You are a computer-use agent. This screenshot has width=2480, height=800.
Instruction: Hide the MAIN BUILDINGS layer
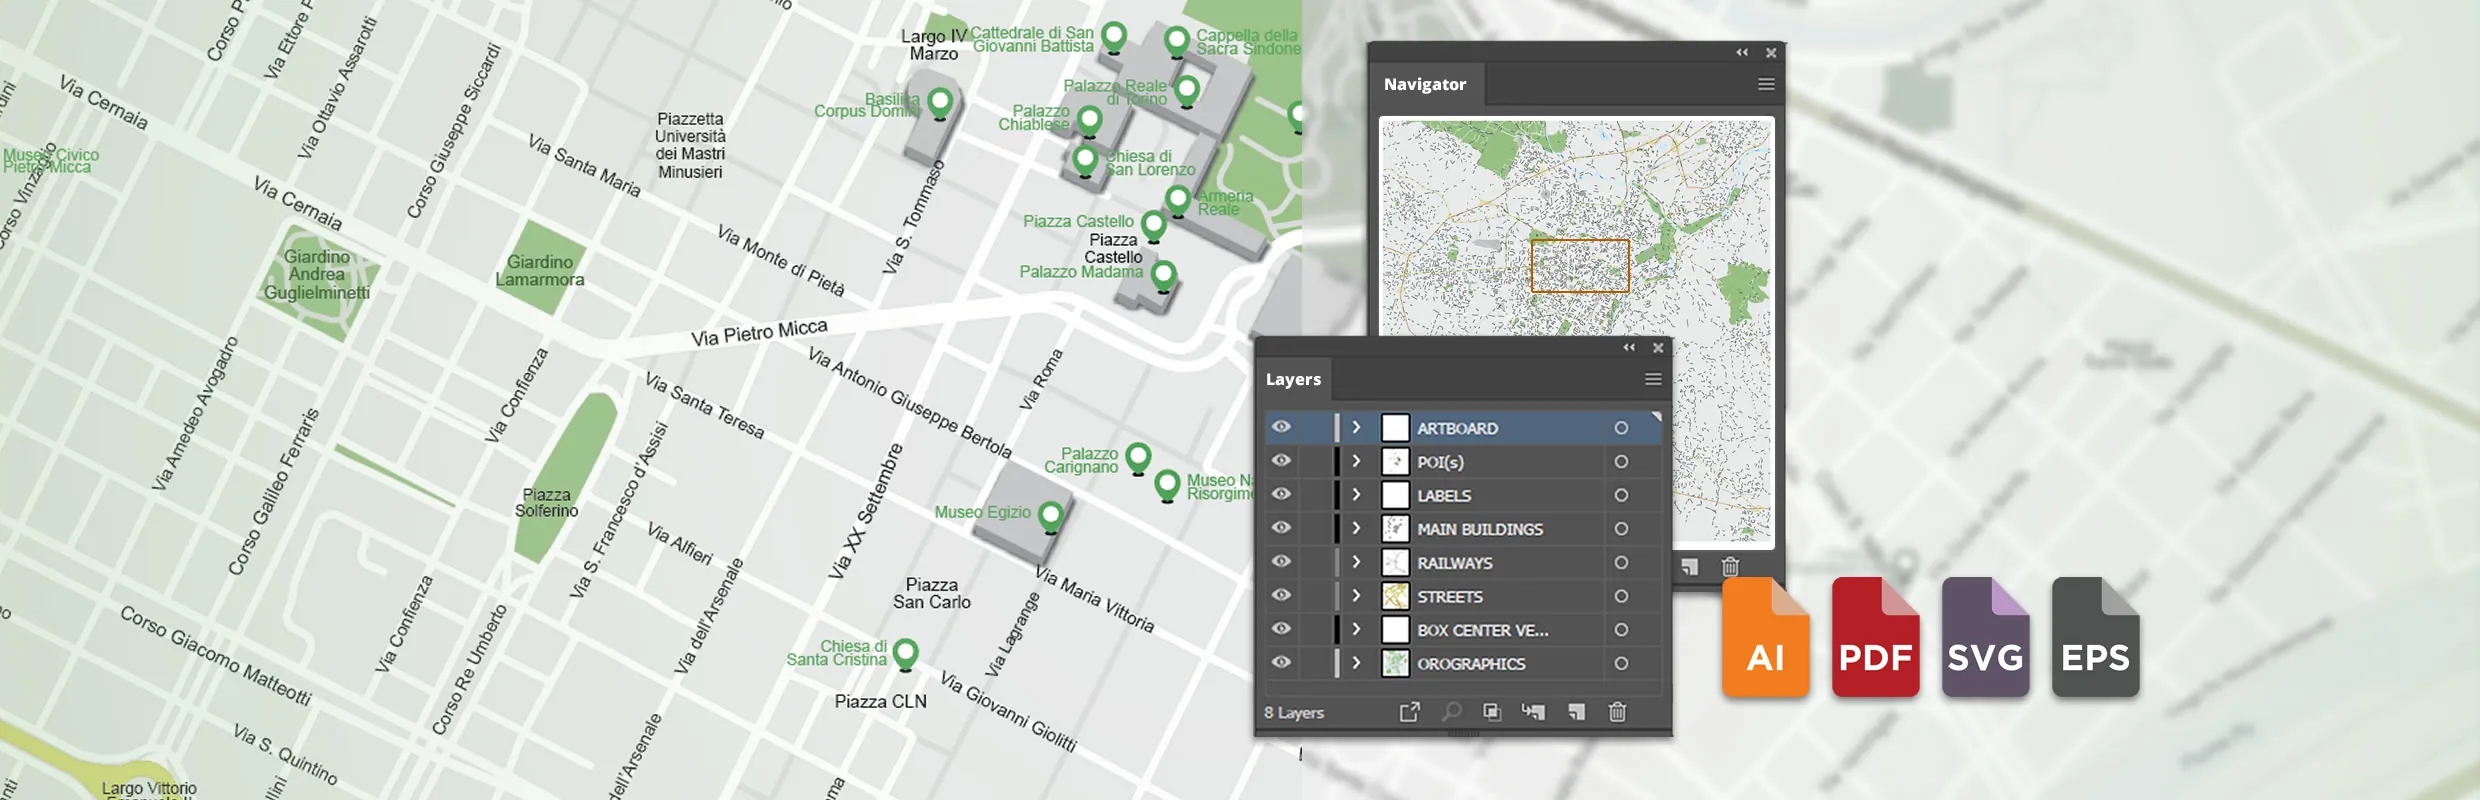(x=1281, y=528)
